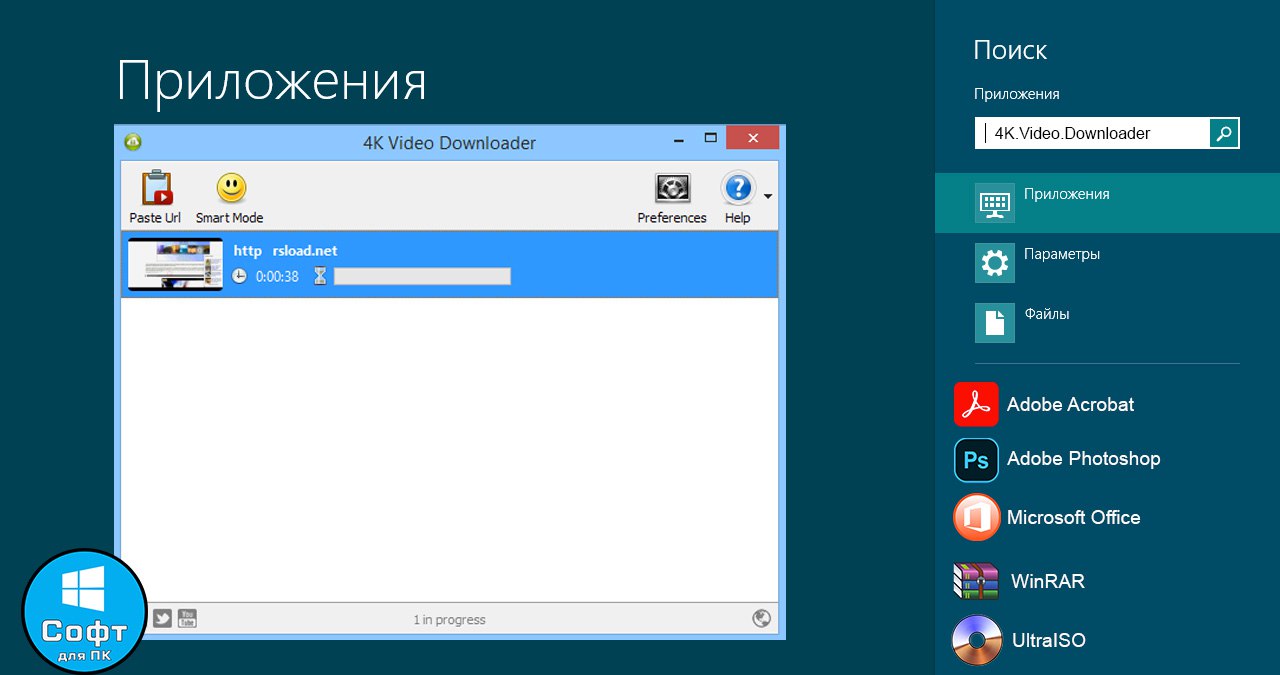Click the clock duration icon
Image resolution: width=1280 pixels, height=675 pixels.
239,276
